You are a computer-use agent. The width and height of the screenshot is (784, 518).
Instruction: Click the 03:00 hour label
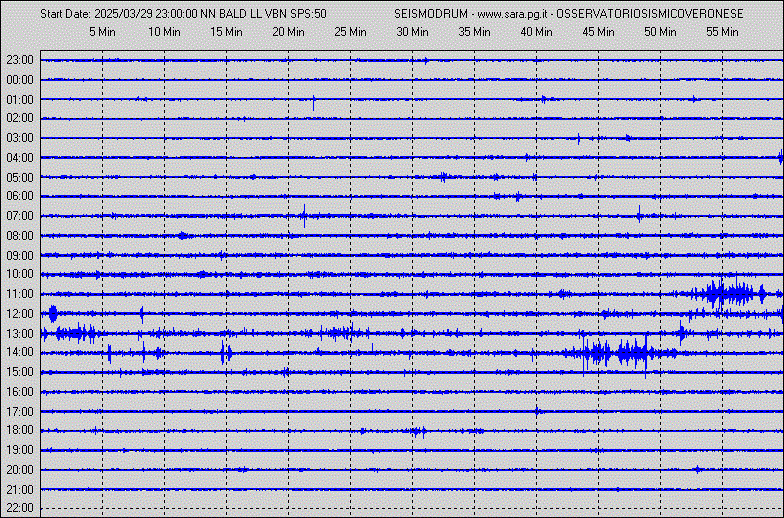(20, 138)
